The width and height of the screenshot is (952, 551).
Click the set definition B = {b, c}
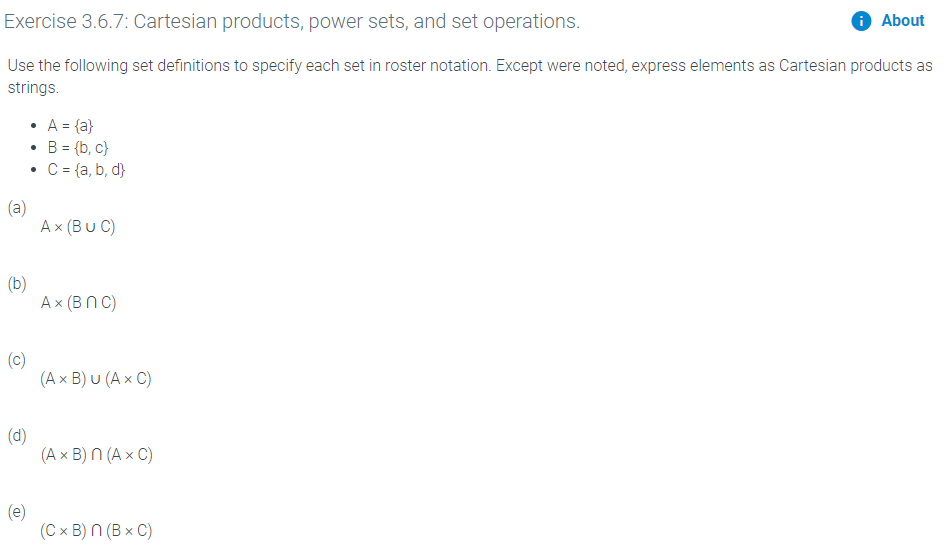pyautogui.click(x=78, y=147)
